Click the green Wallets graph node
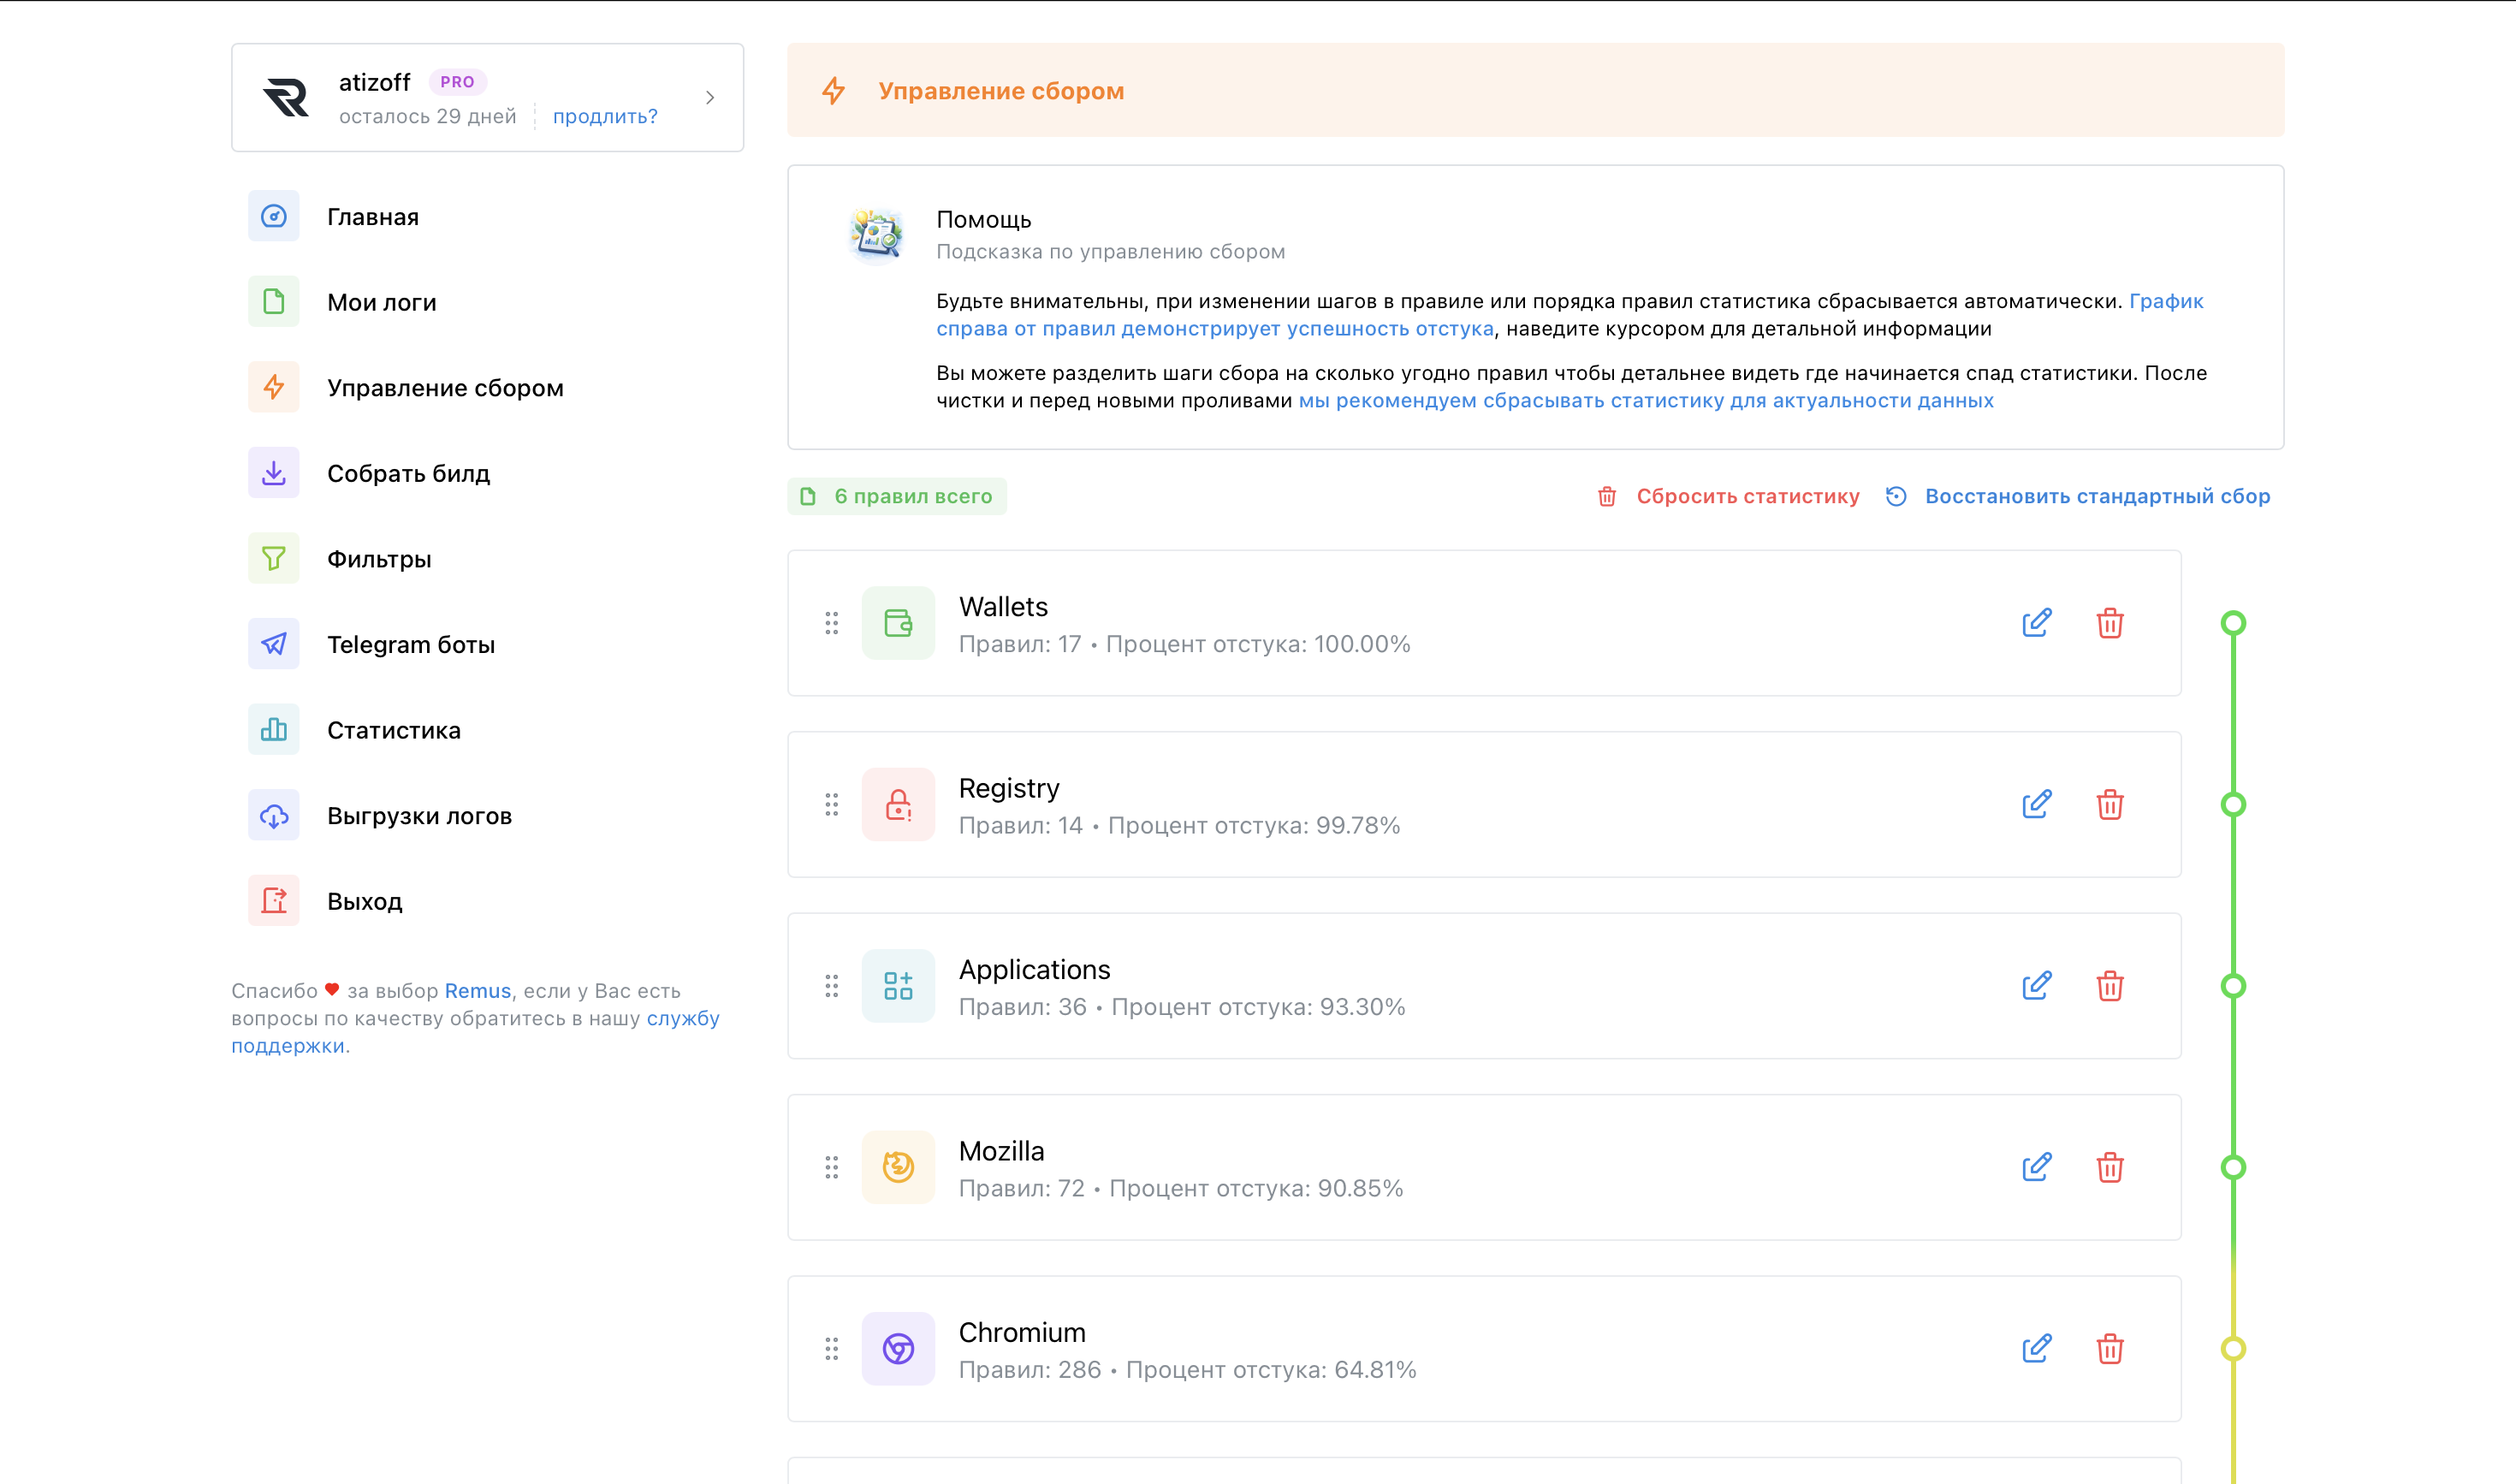2516x1484 pixels. point(2233,623)
